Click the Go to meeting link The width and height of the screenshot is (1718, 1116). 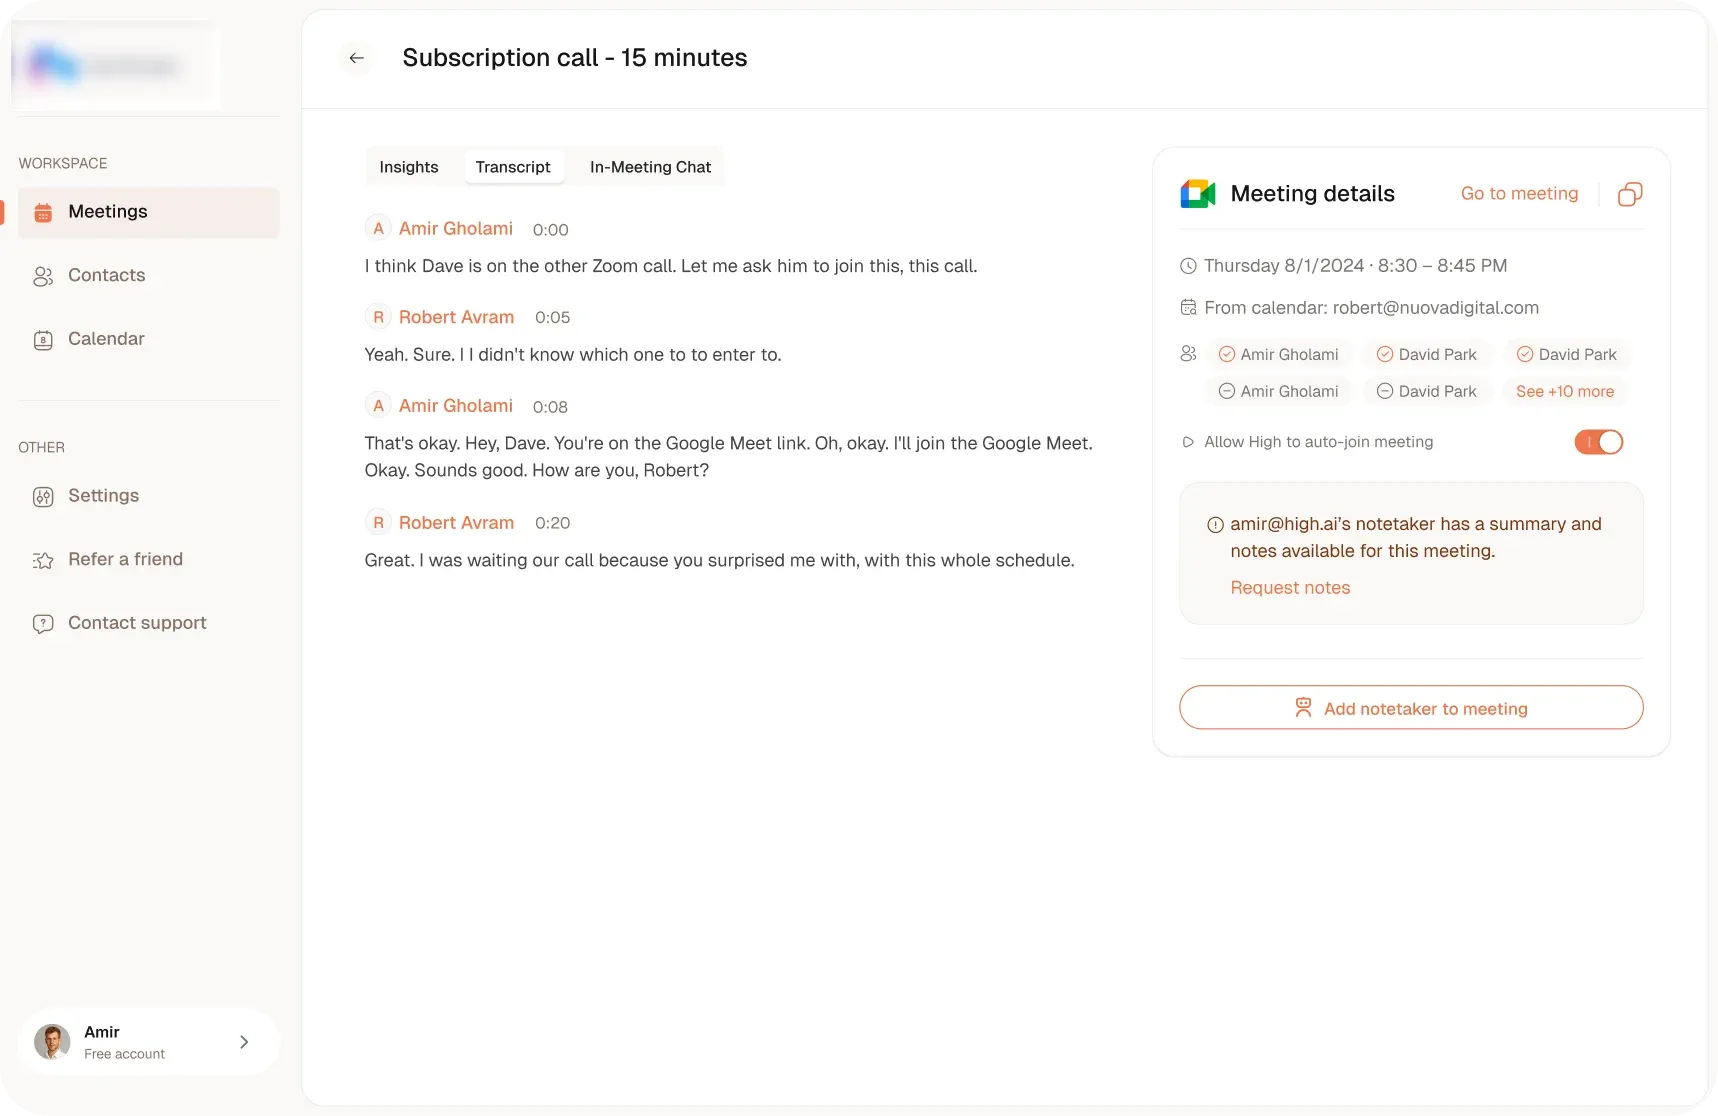click(1519, 194)
